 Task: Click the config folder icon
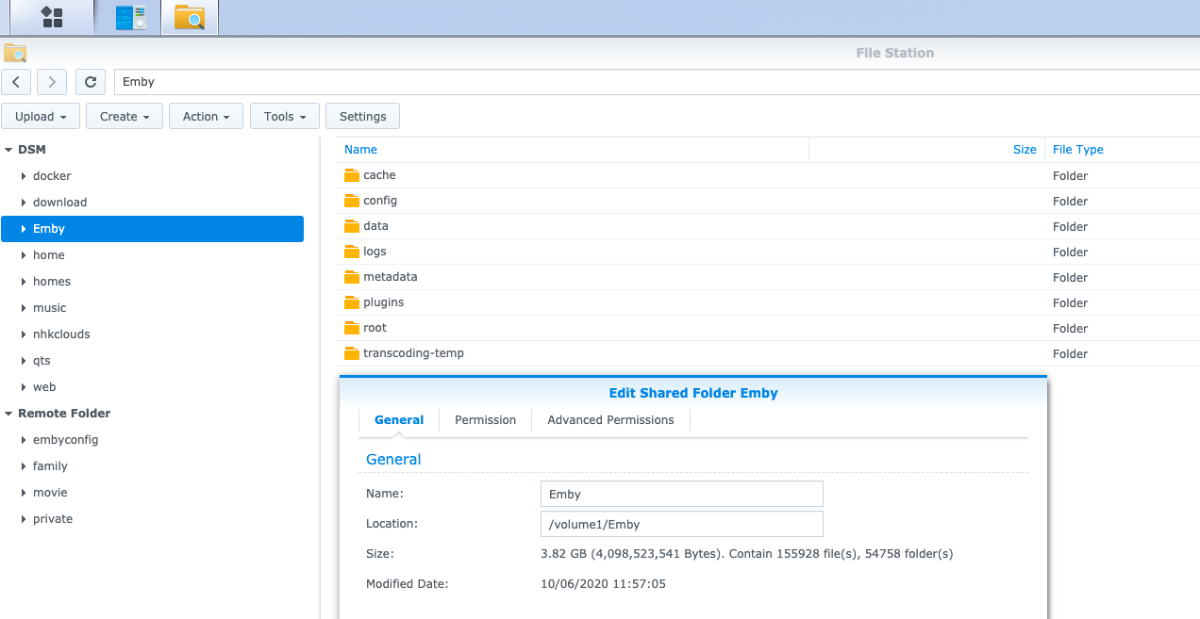coord(351,200)
